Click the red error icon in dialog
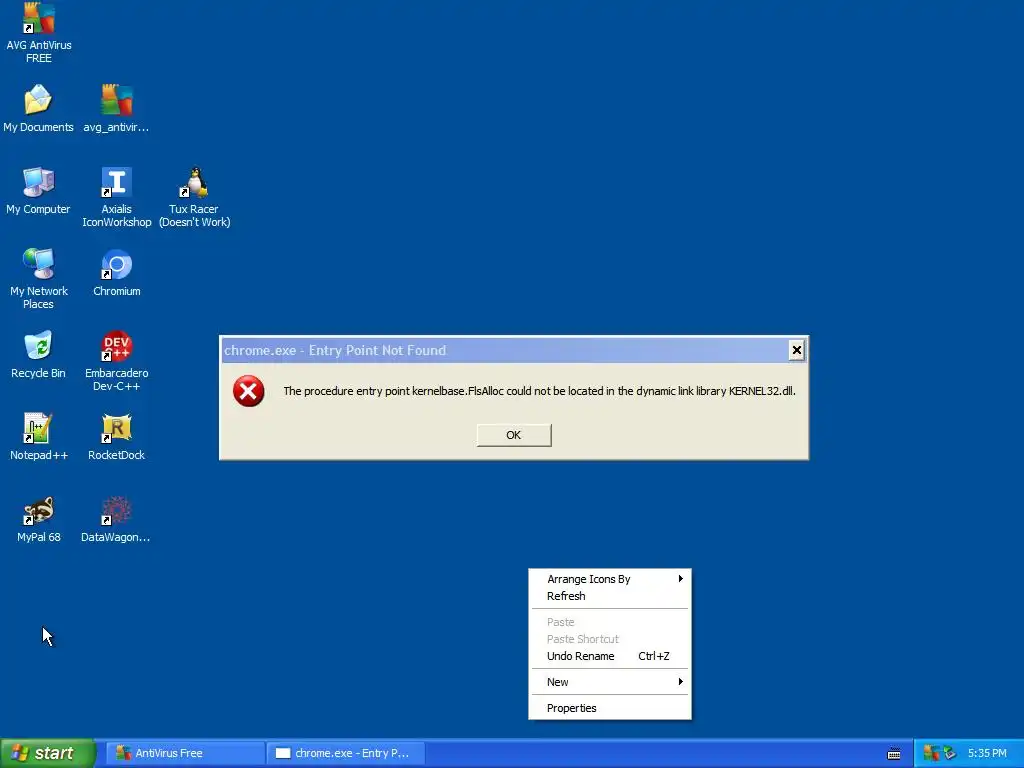 pyautogui.click(x=249, y=391)
